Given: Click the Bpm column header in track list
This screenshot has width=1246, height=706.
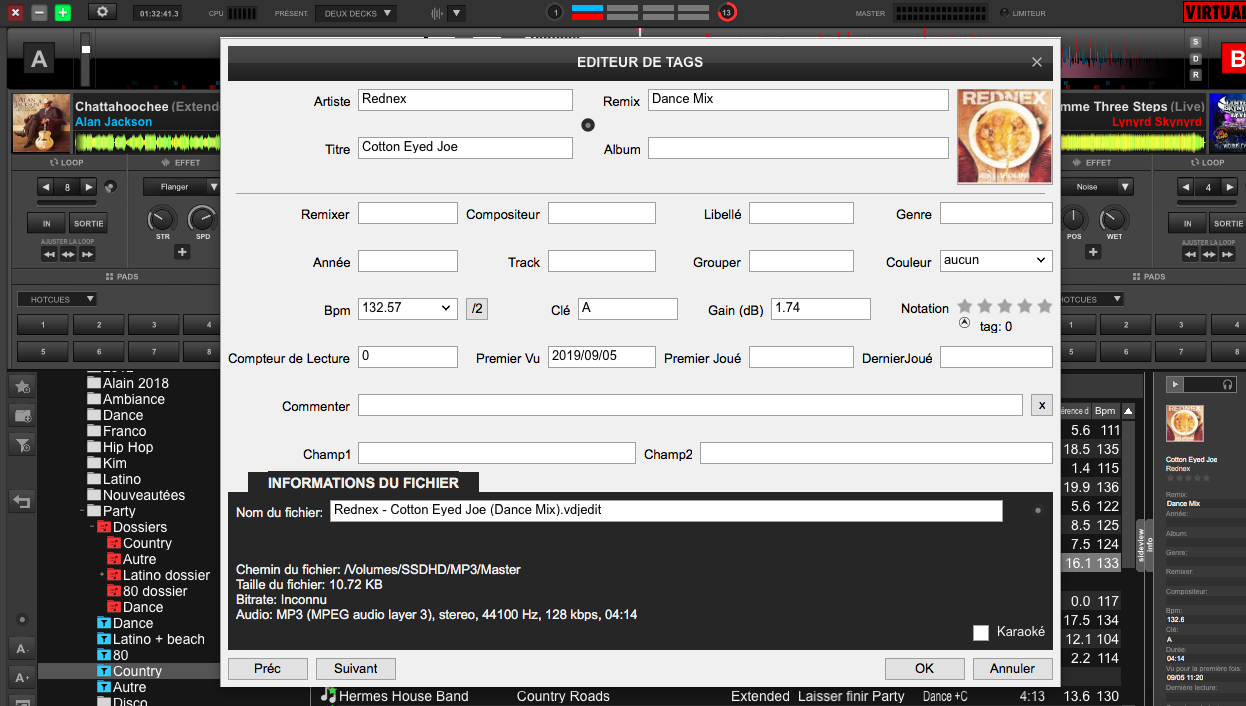Looking at the screenshot, I should [1104, 411].
